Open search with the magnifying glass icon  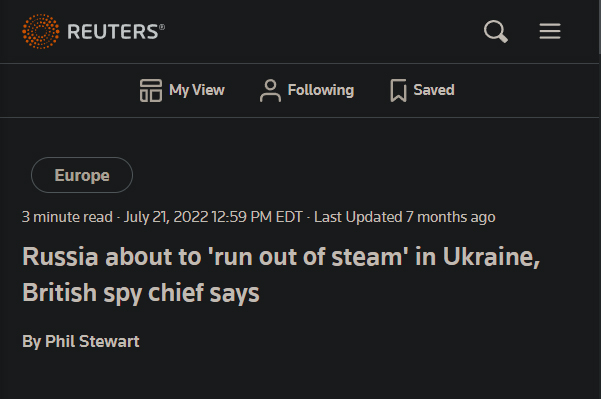496,31
